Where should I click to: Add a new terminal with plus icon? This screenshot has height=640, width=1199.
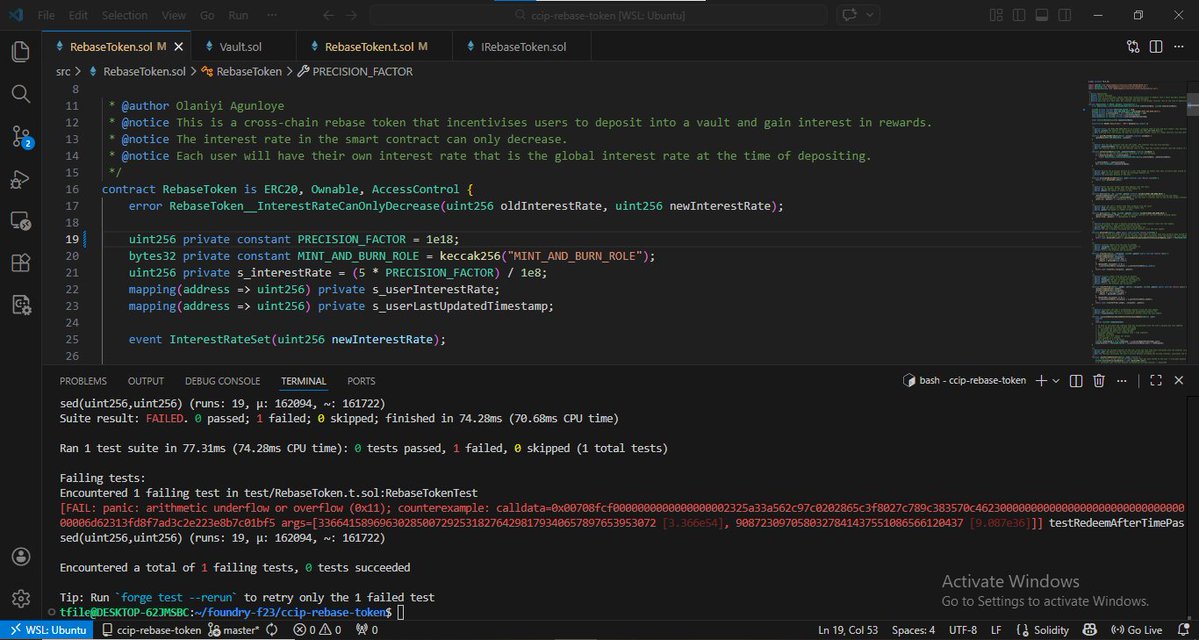(x=1041, y=381)
